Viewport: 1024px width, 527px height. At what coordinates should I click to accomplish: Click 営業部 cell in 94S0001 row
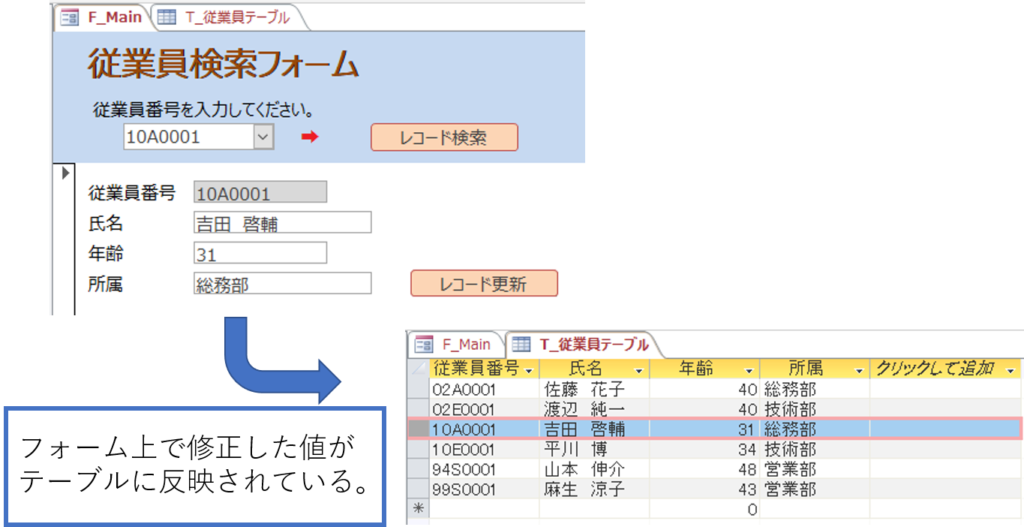[x=814, y=470]
